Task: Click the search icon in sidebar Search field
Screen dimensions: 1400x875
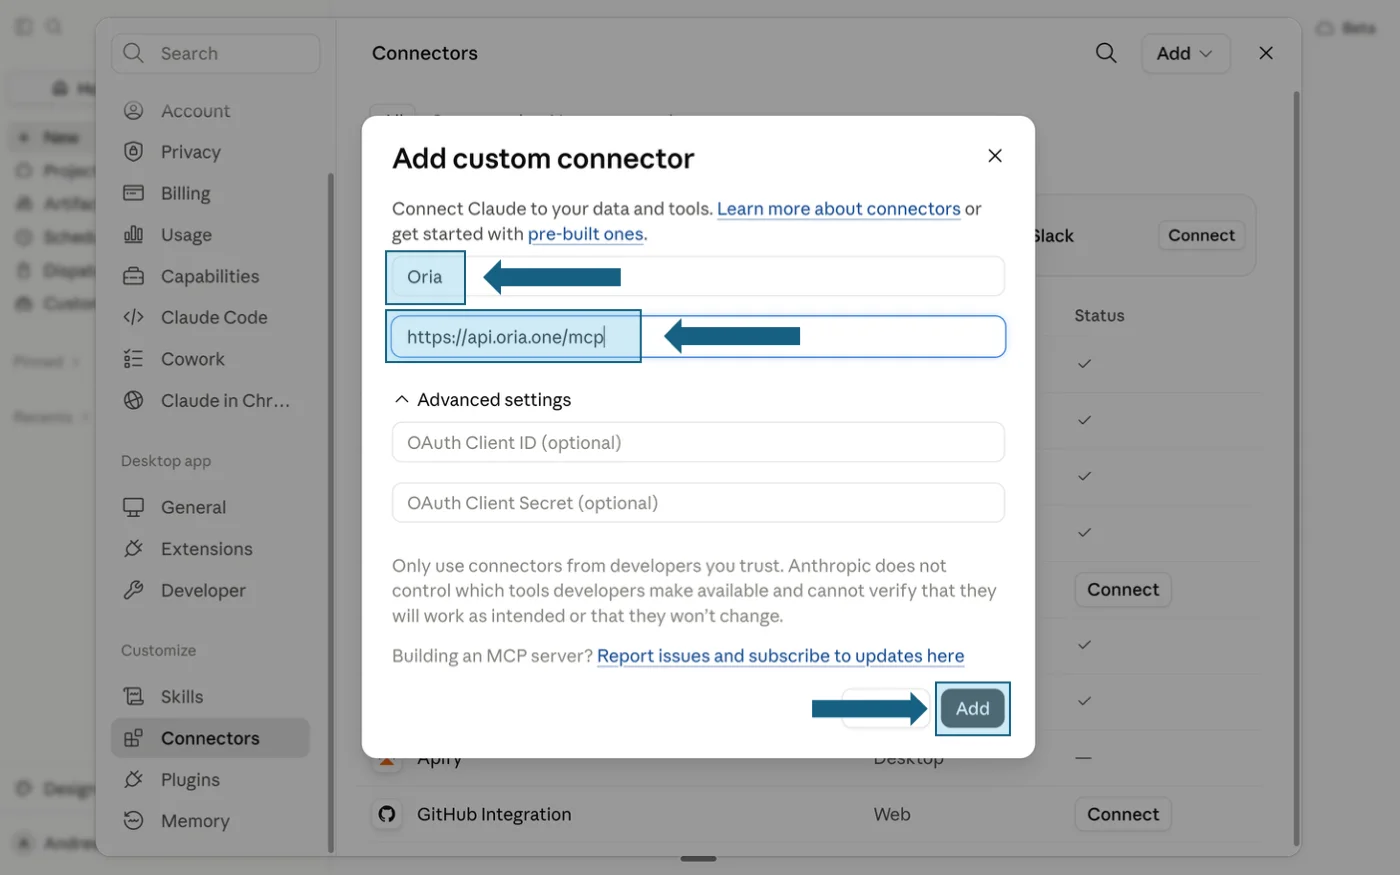Action: coord(134,53)
